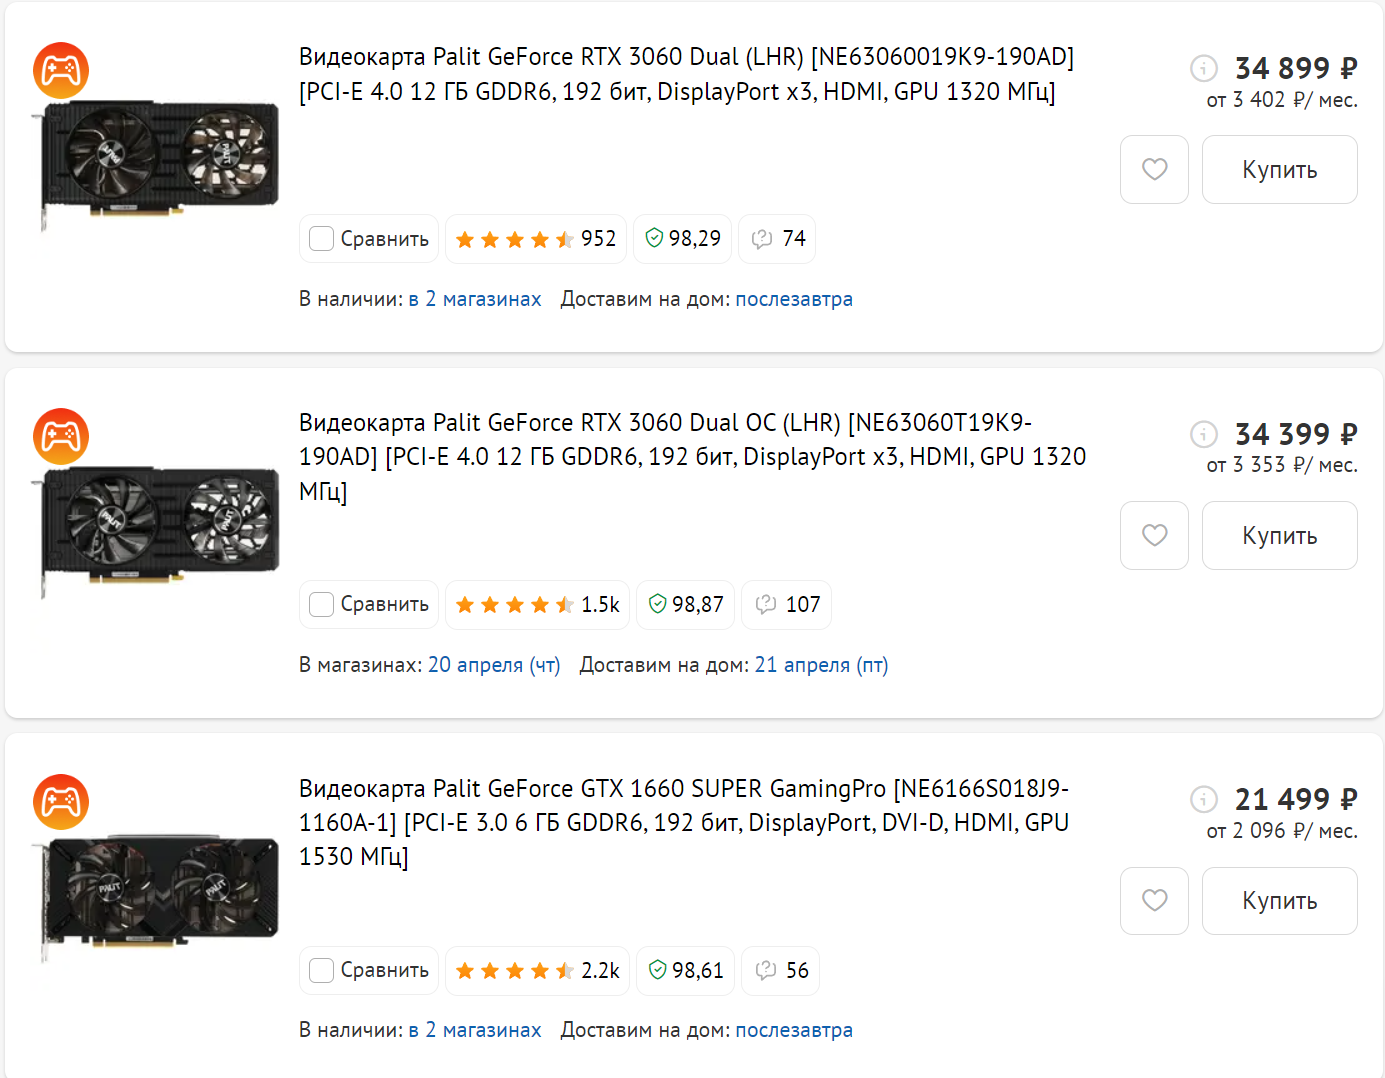Open the 952 star rating reviews

tap(536, 239)
